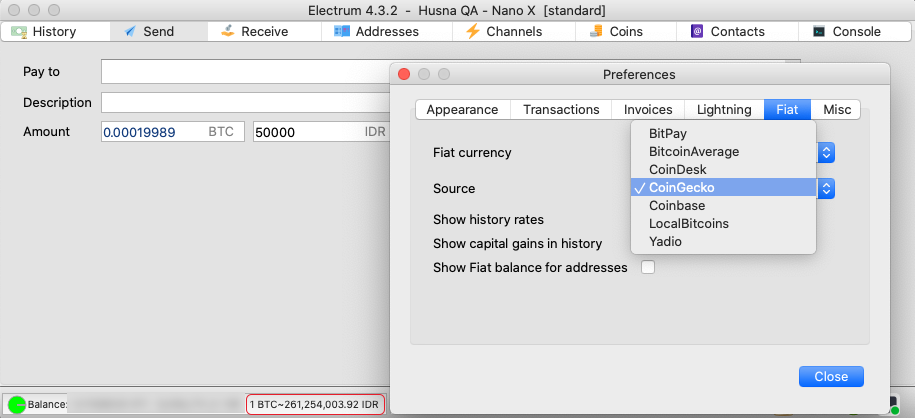Go to the Addresses tab
The height and width of the screenshot is (418, 915).
coord(387,32)
